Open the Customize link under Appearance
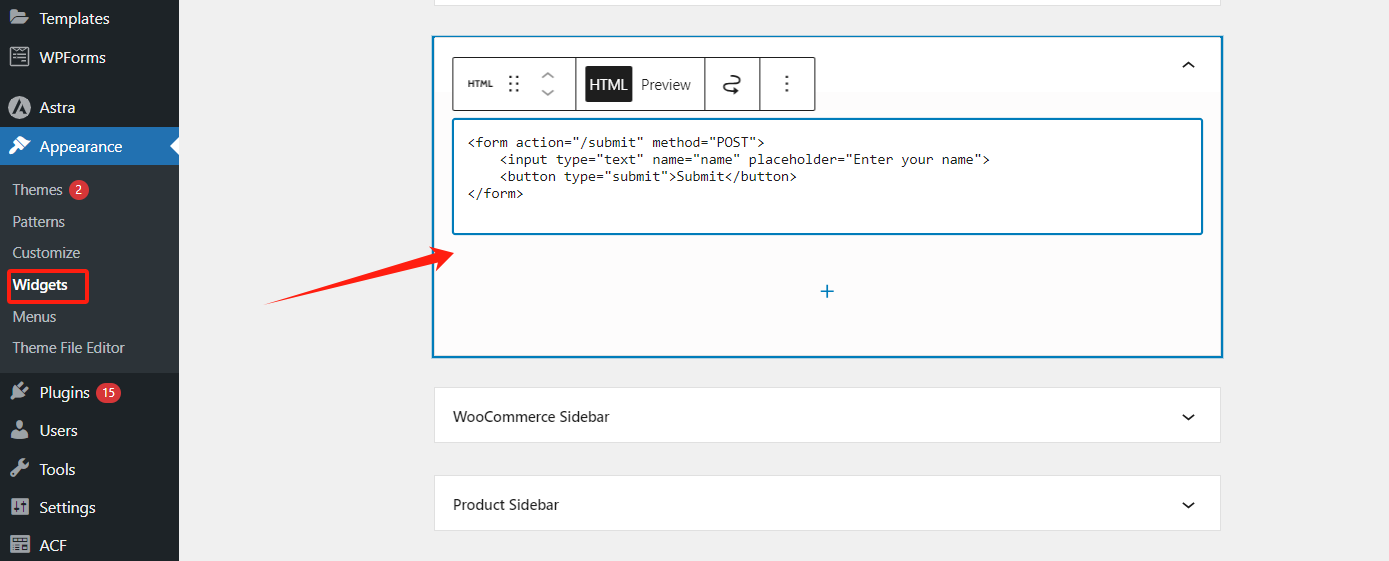This screenshot has height=561, width=1389. click(x=46, y=253)
